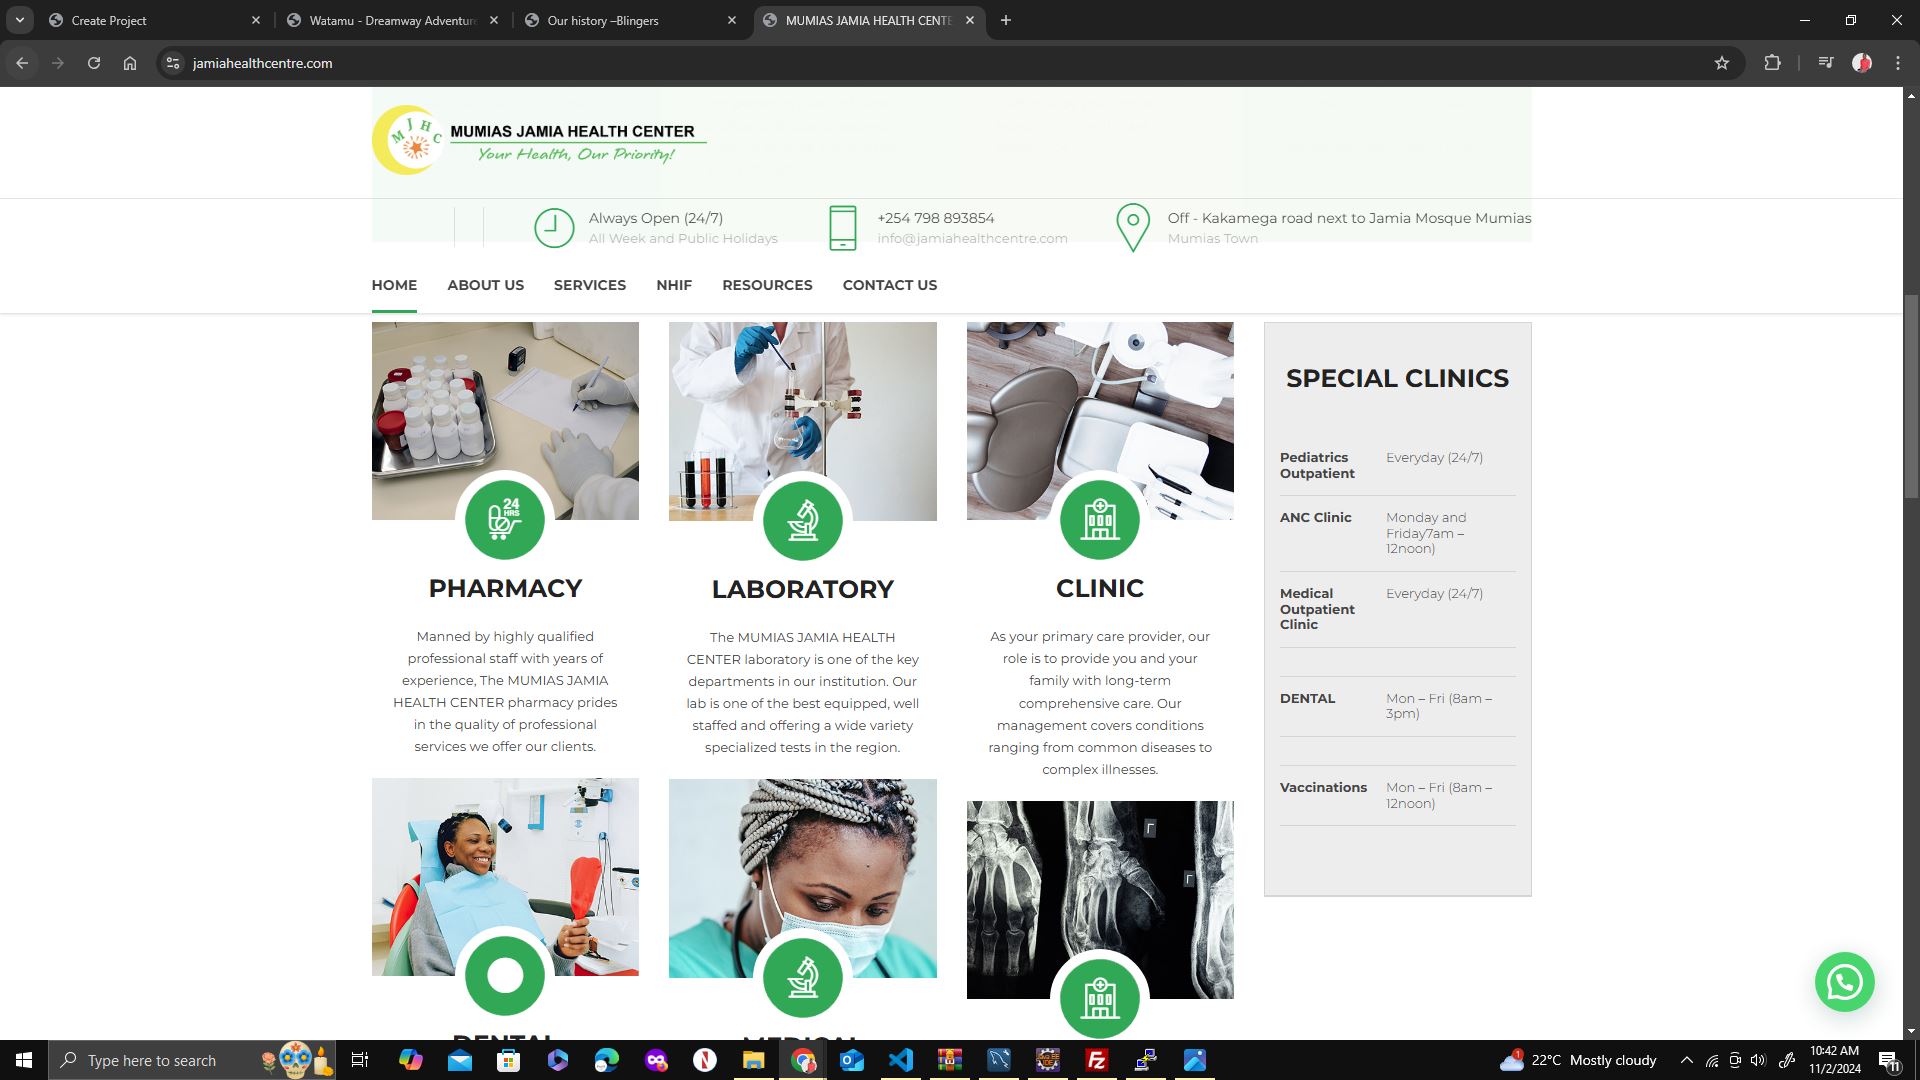Click the ANC Clinic row label
The height and width of the screenshot is (1080, 1920).
click(x=1315, y=517)
